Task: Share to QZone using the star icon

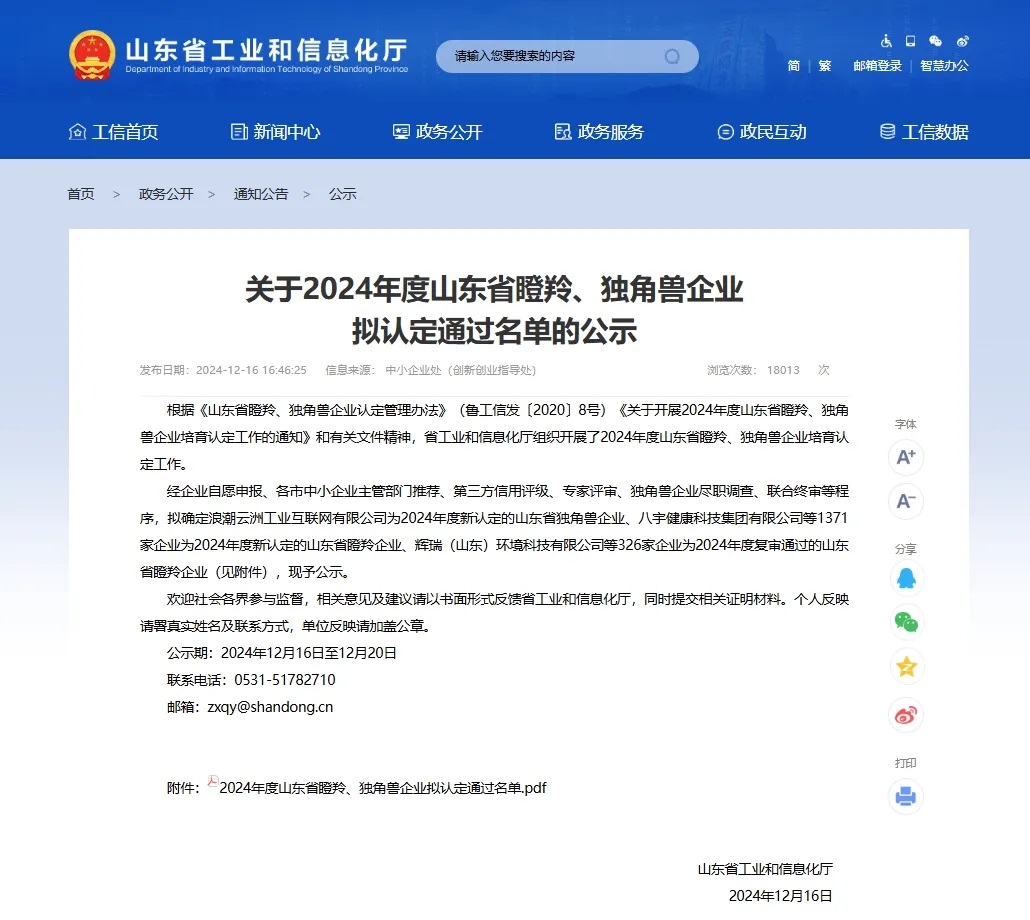Action: [906, 667]
